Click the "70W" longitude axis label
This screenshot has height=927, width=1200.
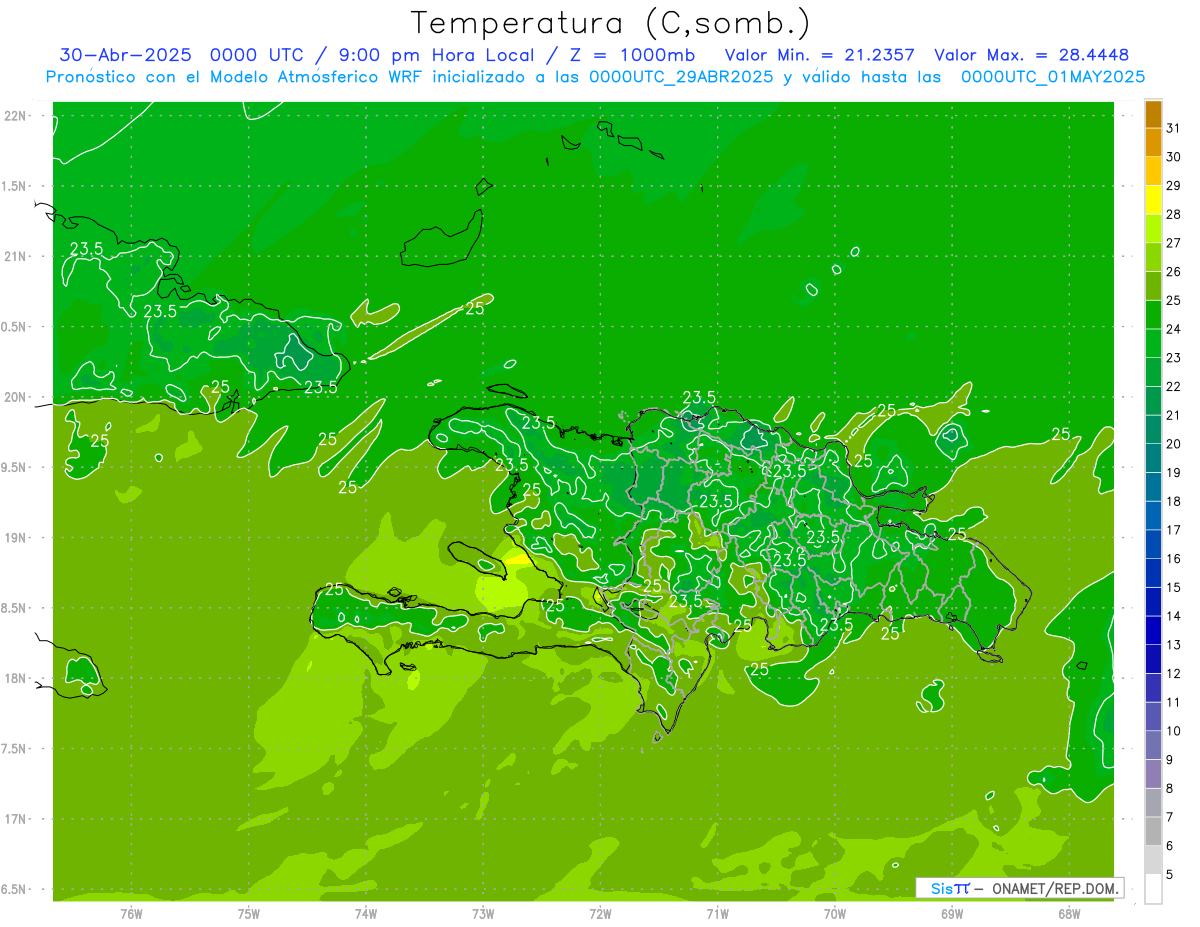click(834, 914)
